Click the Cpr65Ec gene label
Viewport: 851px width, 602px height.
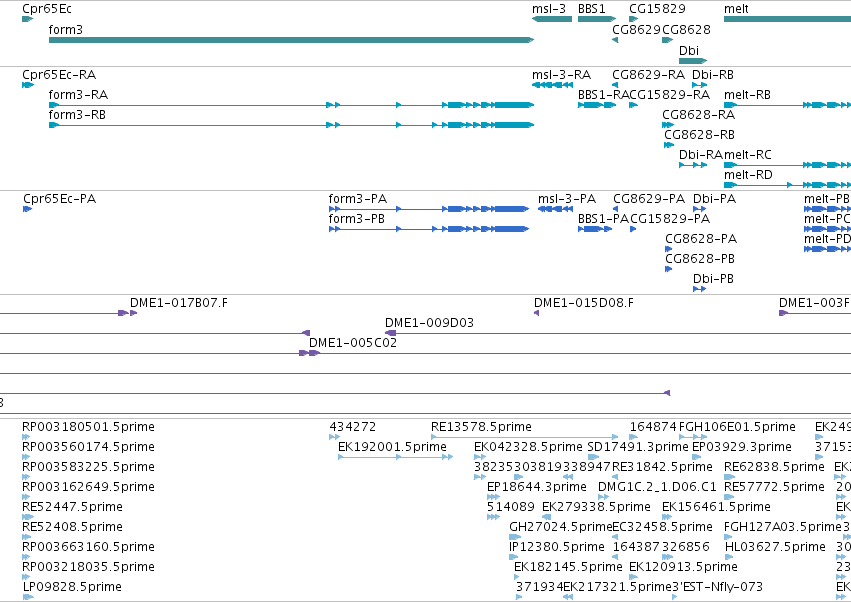pyautogui.click(x=47, y=9)
